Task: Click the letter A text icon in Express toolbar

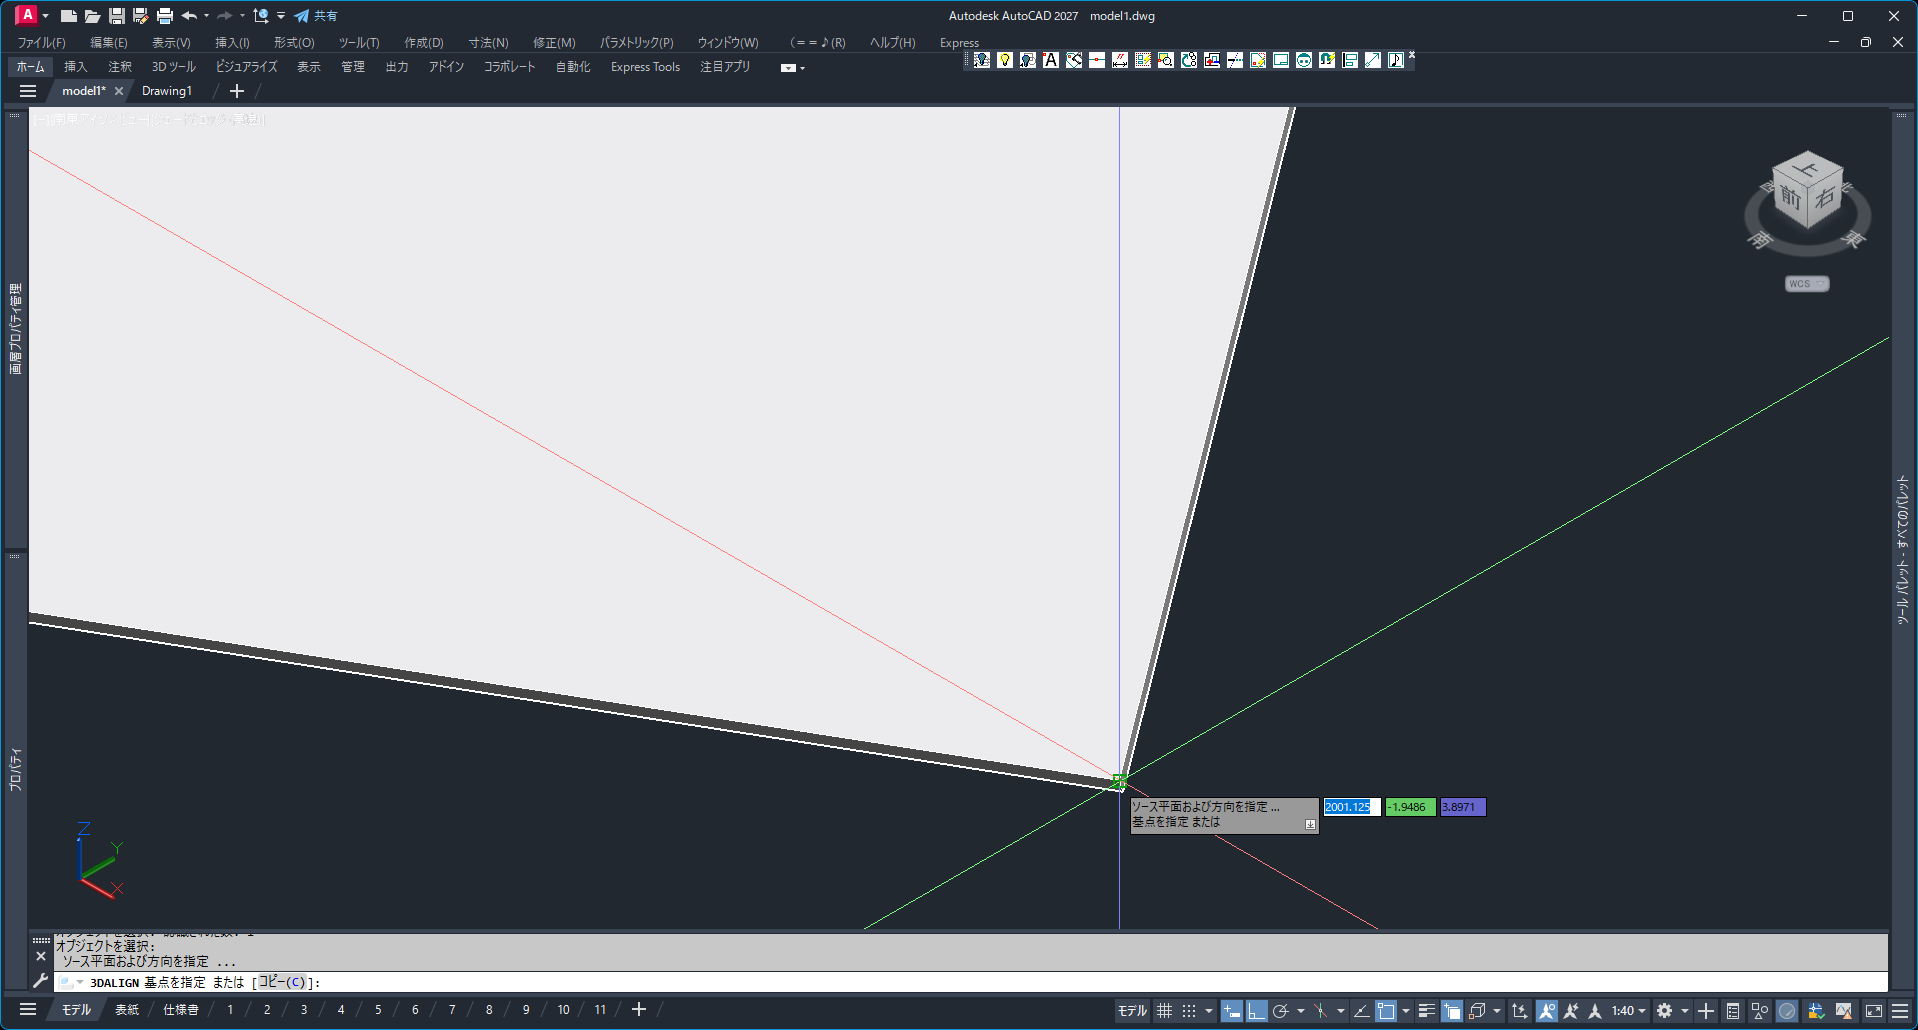Action: (1050, 60)
